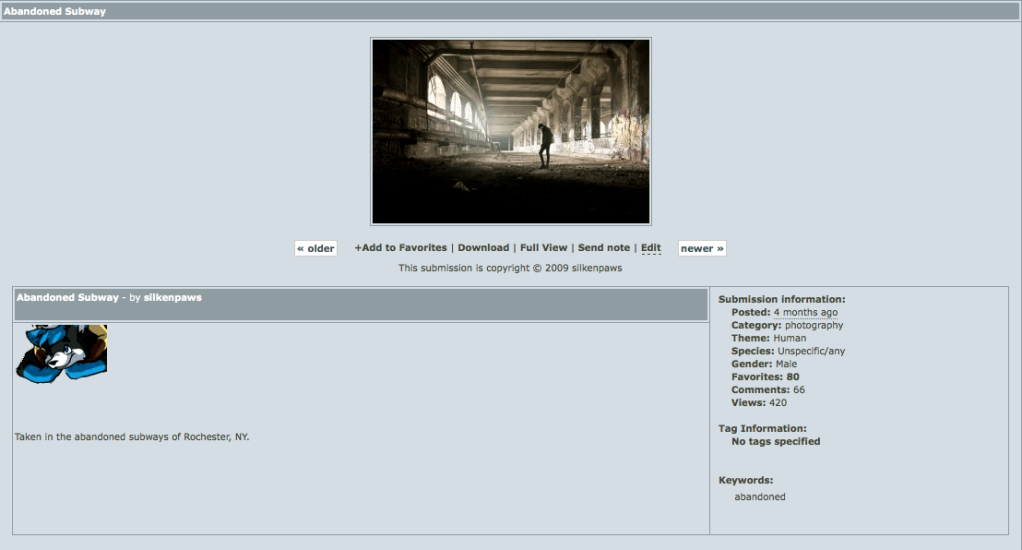Click the Rochester, NY description text
This screenshot has height=550, width=1022.
coord(131,437)
